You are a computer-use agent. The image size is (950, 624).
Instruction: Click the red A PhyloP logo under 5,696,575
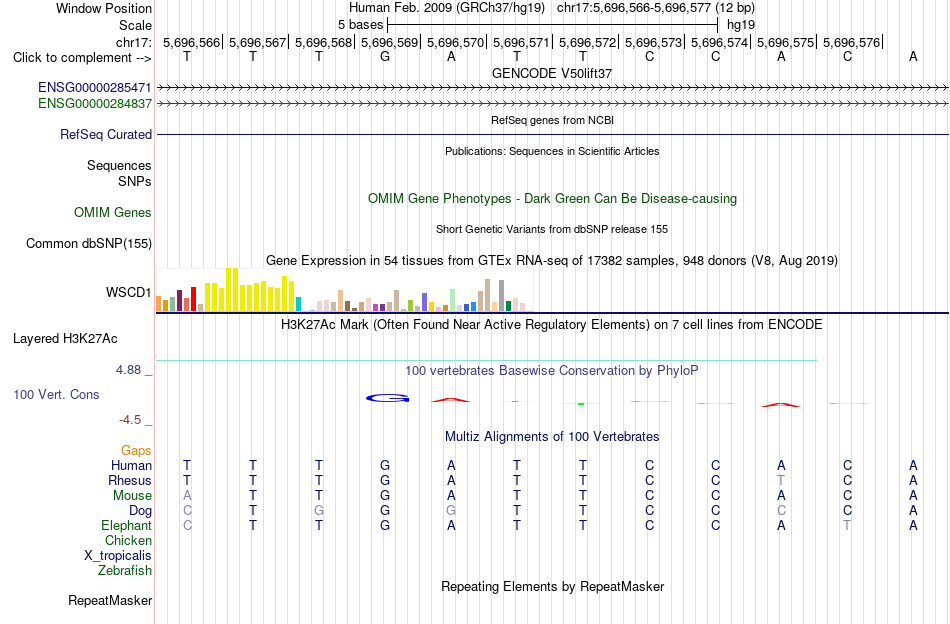click(x=781, y=405)
